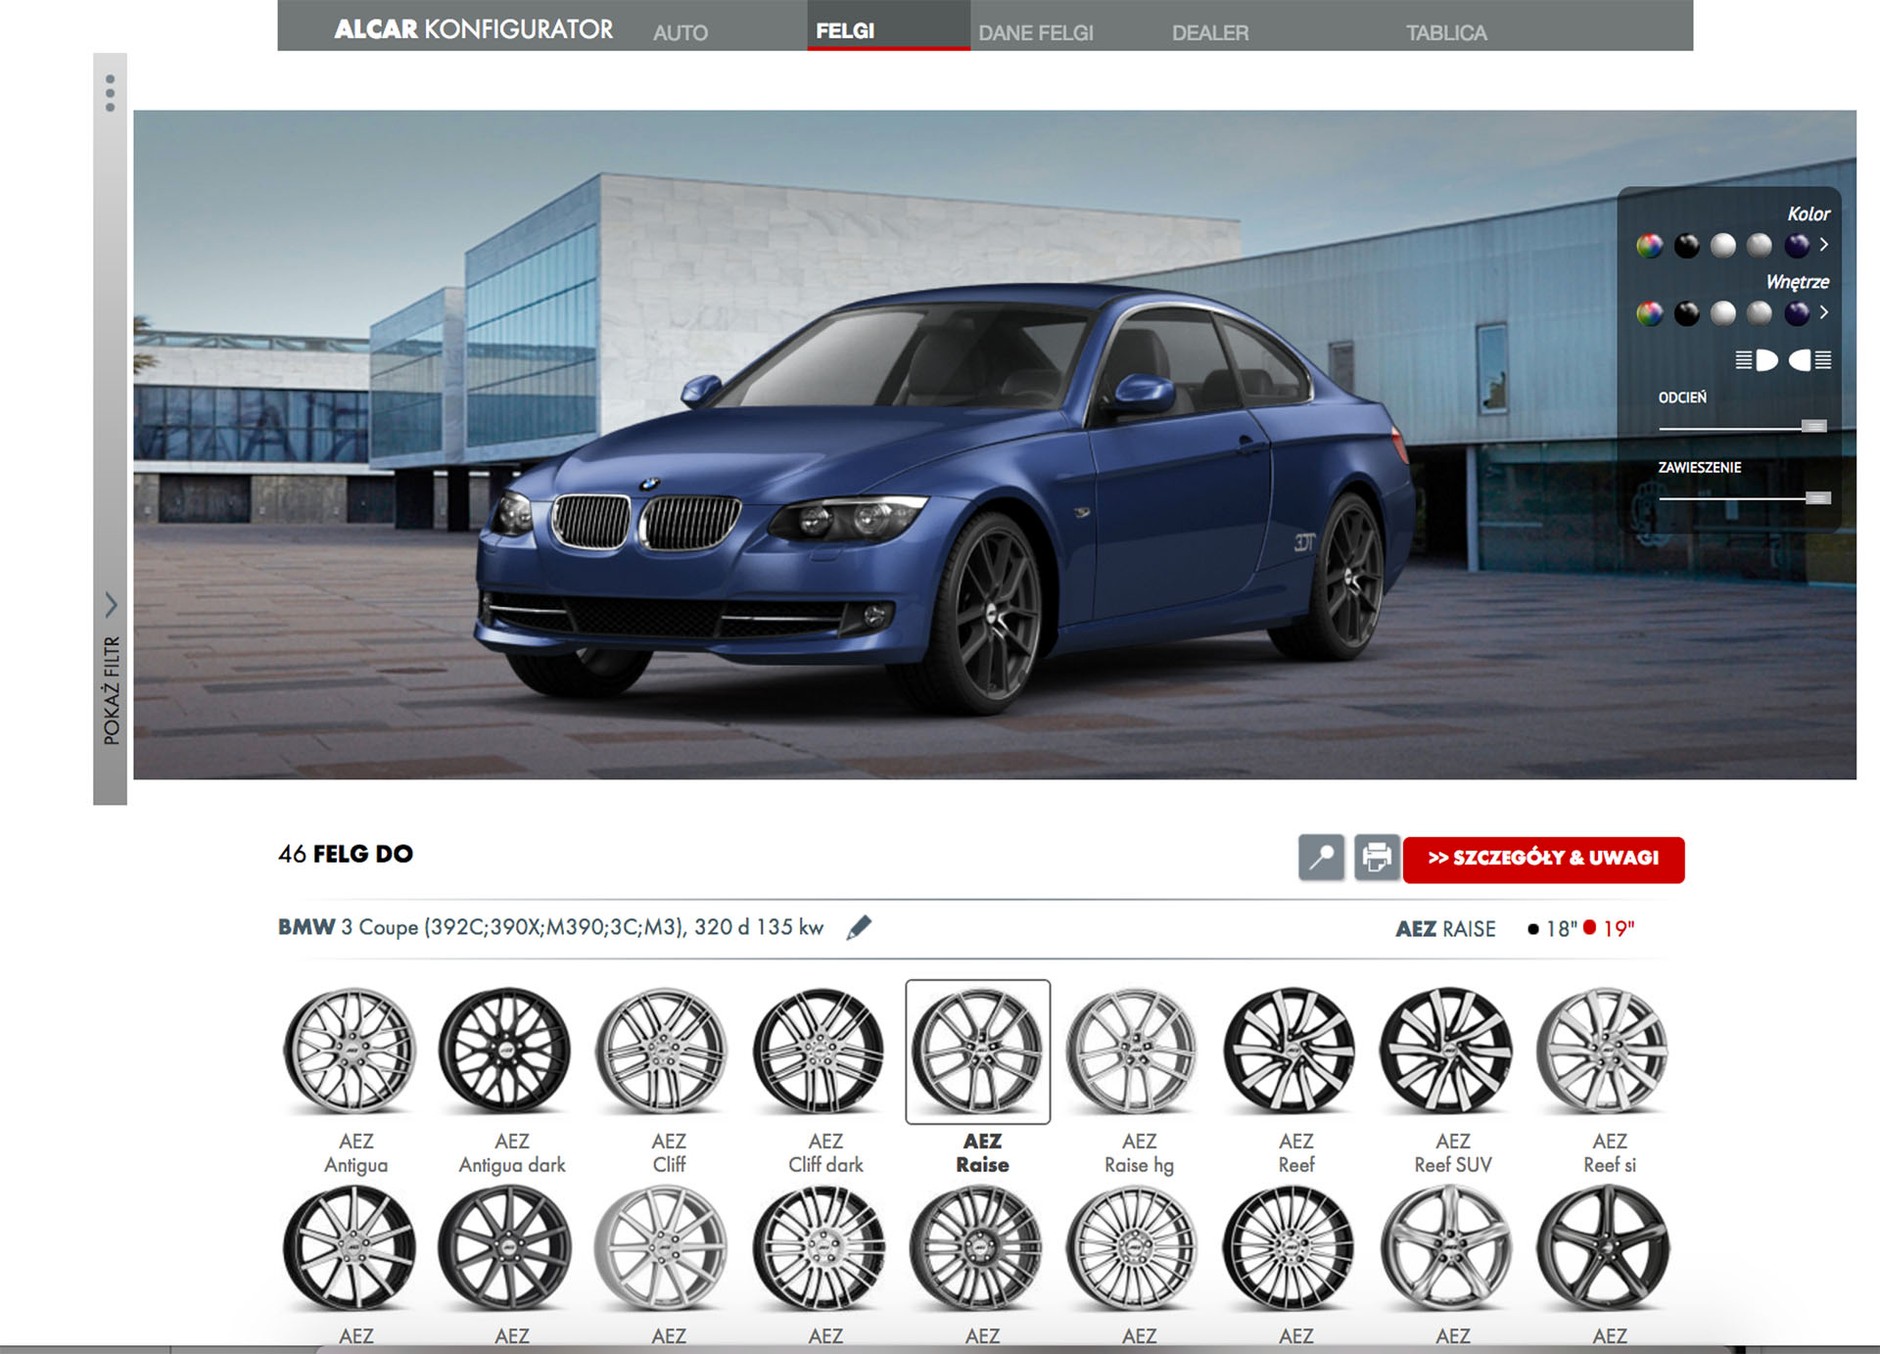Click the ALCAR KONFIGURATOR logo
The image size is (1880, 1354).
pos(474,29)
